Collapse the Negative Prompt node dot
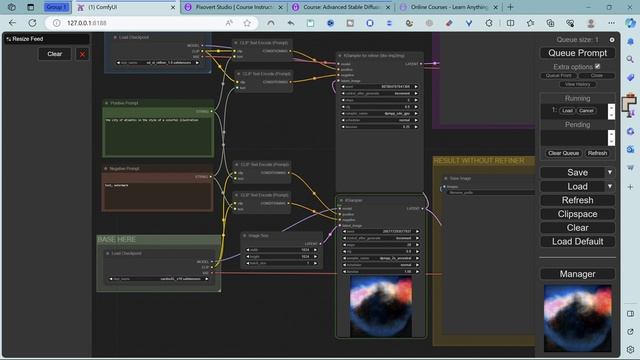Image resolution: width=640 pixels, height=360 pixels. (106, 169)
